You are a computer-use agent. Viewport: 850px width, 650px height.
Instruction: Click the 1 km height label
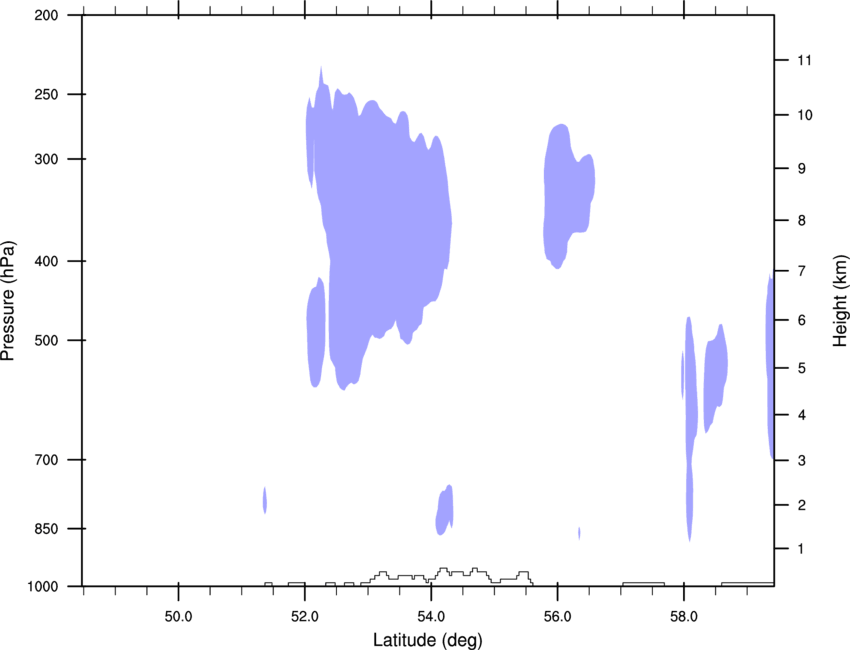coord(801,549)
